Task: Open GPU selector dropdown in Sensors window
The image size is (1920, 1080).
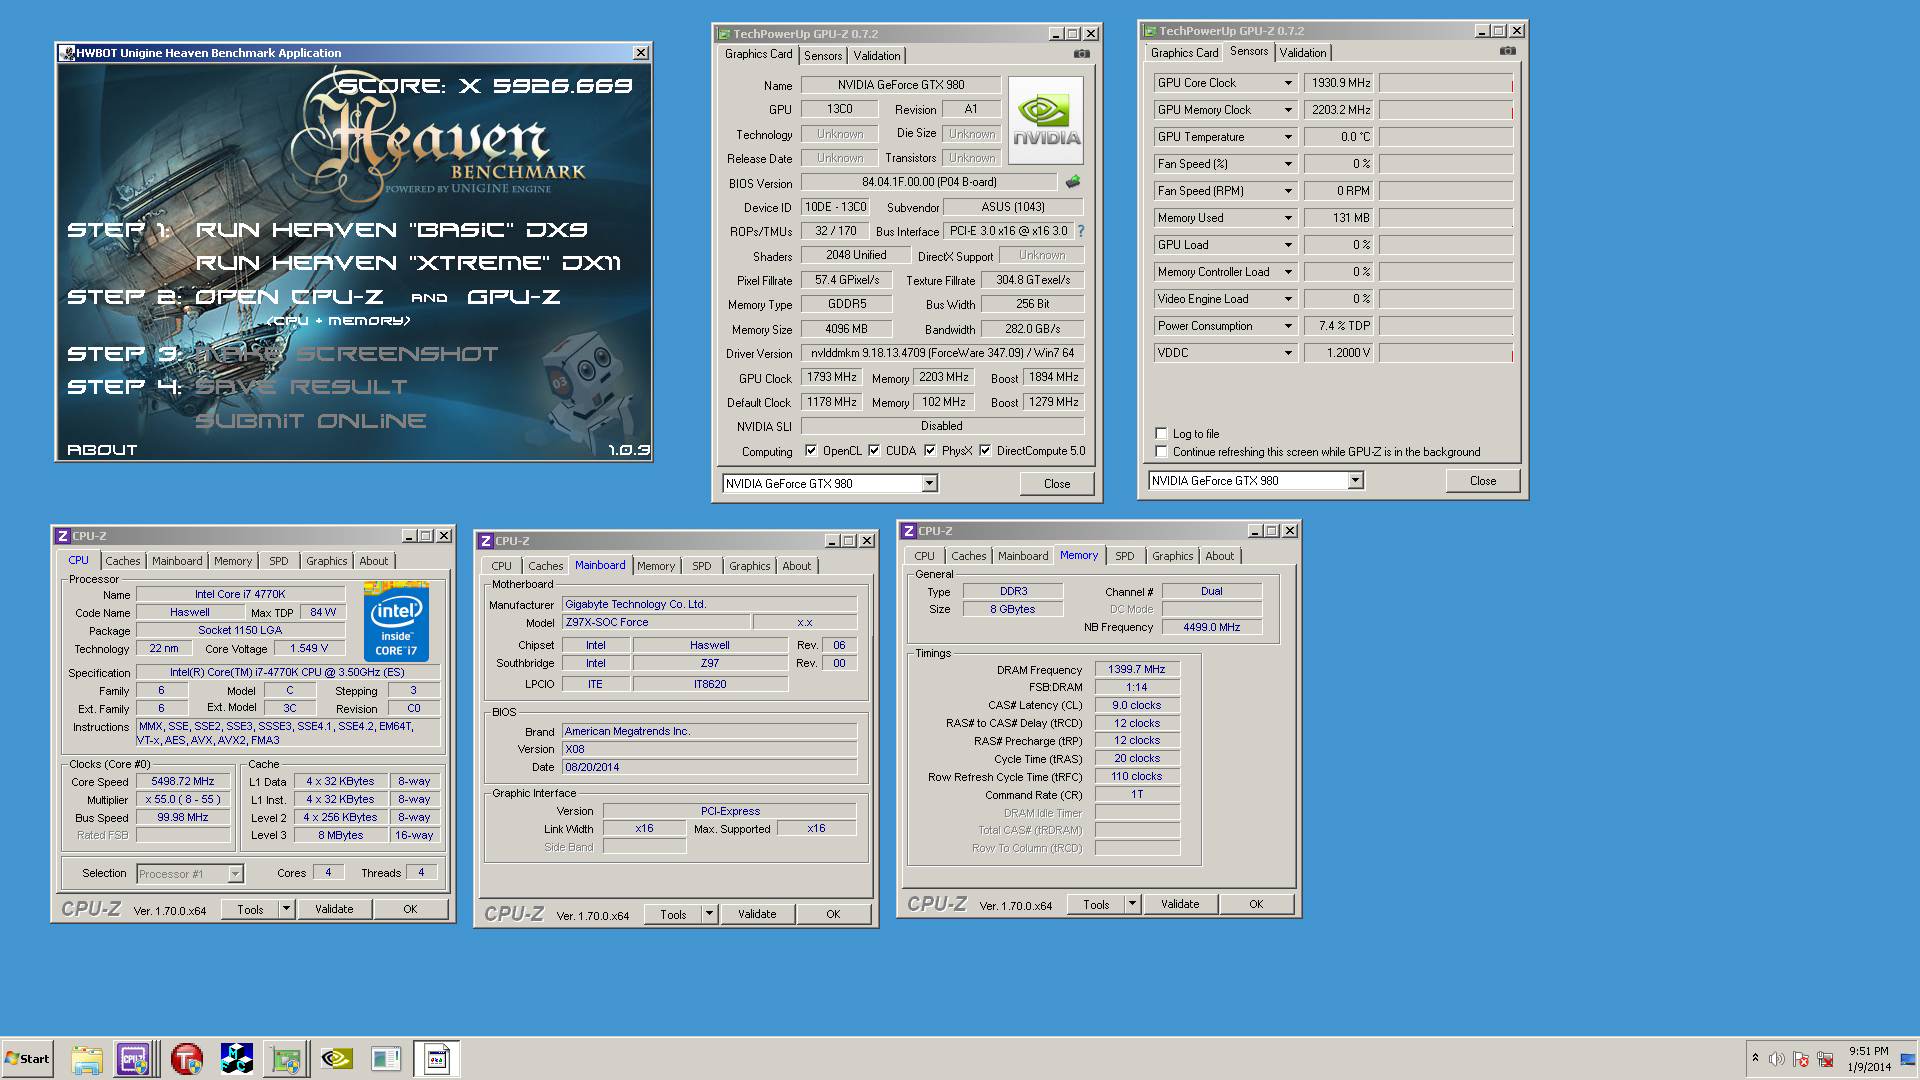Action: click(1355, 481)
